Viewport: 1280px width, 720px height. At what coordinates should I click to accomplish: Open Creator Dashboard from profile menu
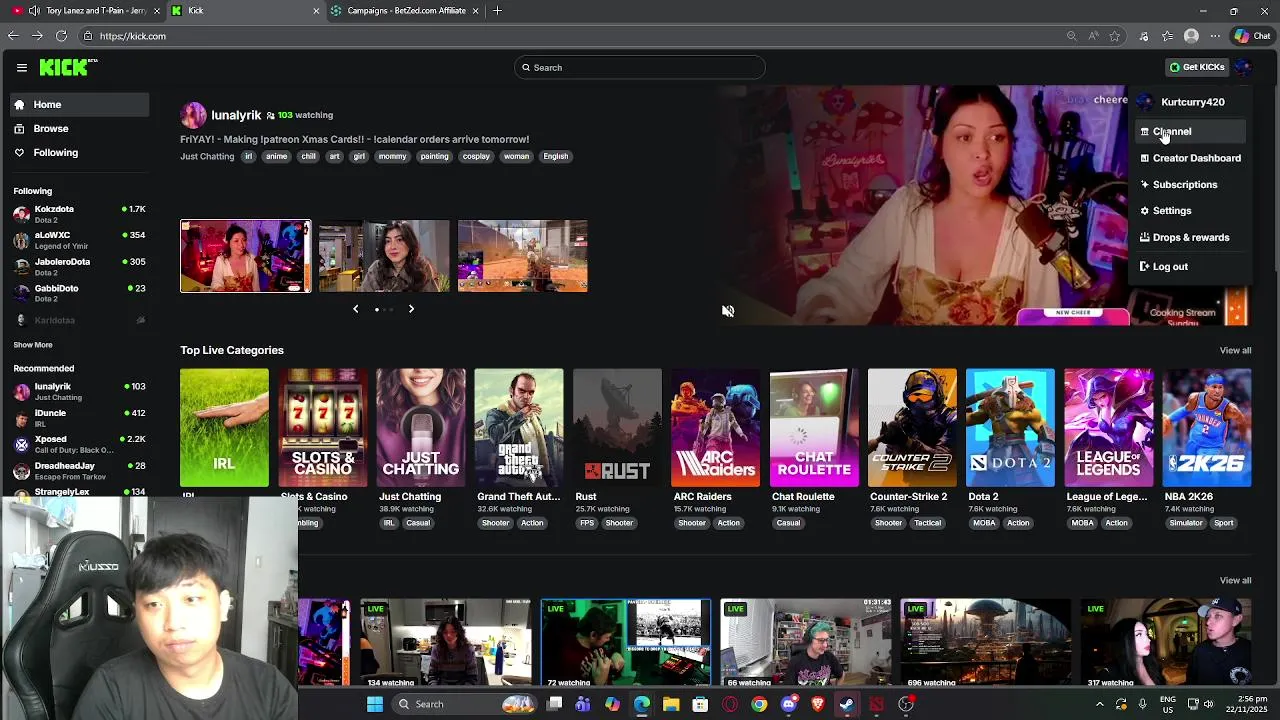tap(1189, 158)
